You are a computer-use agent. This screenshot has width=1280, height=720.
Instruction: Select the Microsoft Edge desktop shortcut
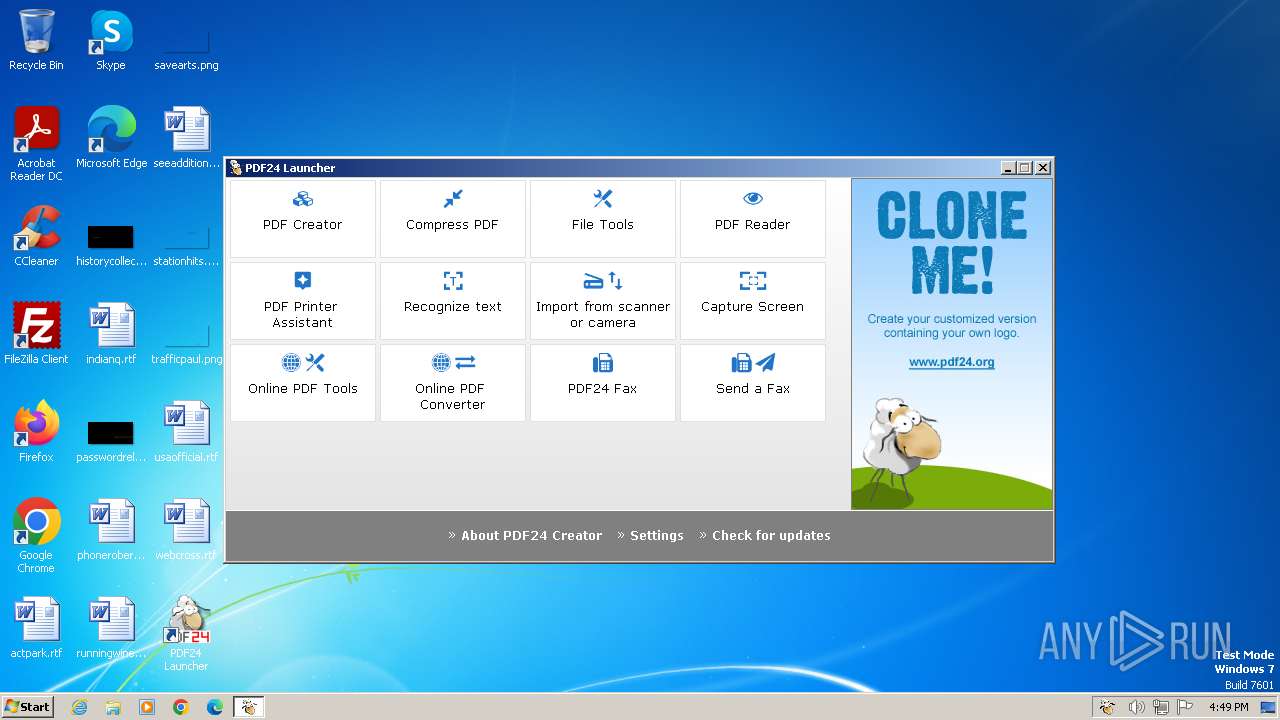click(111, 138)
